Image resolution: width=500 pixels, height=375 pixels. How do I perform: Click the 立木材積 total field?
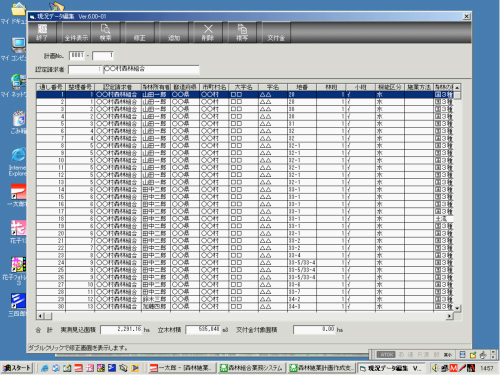(x=203, y=330)
